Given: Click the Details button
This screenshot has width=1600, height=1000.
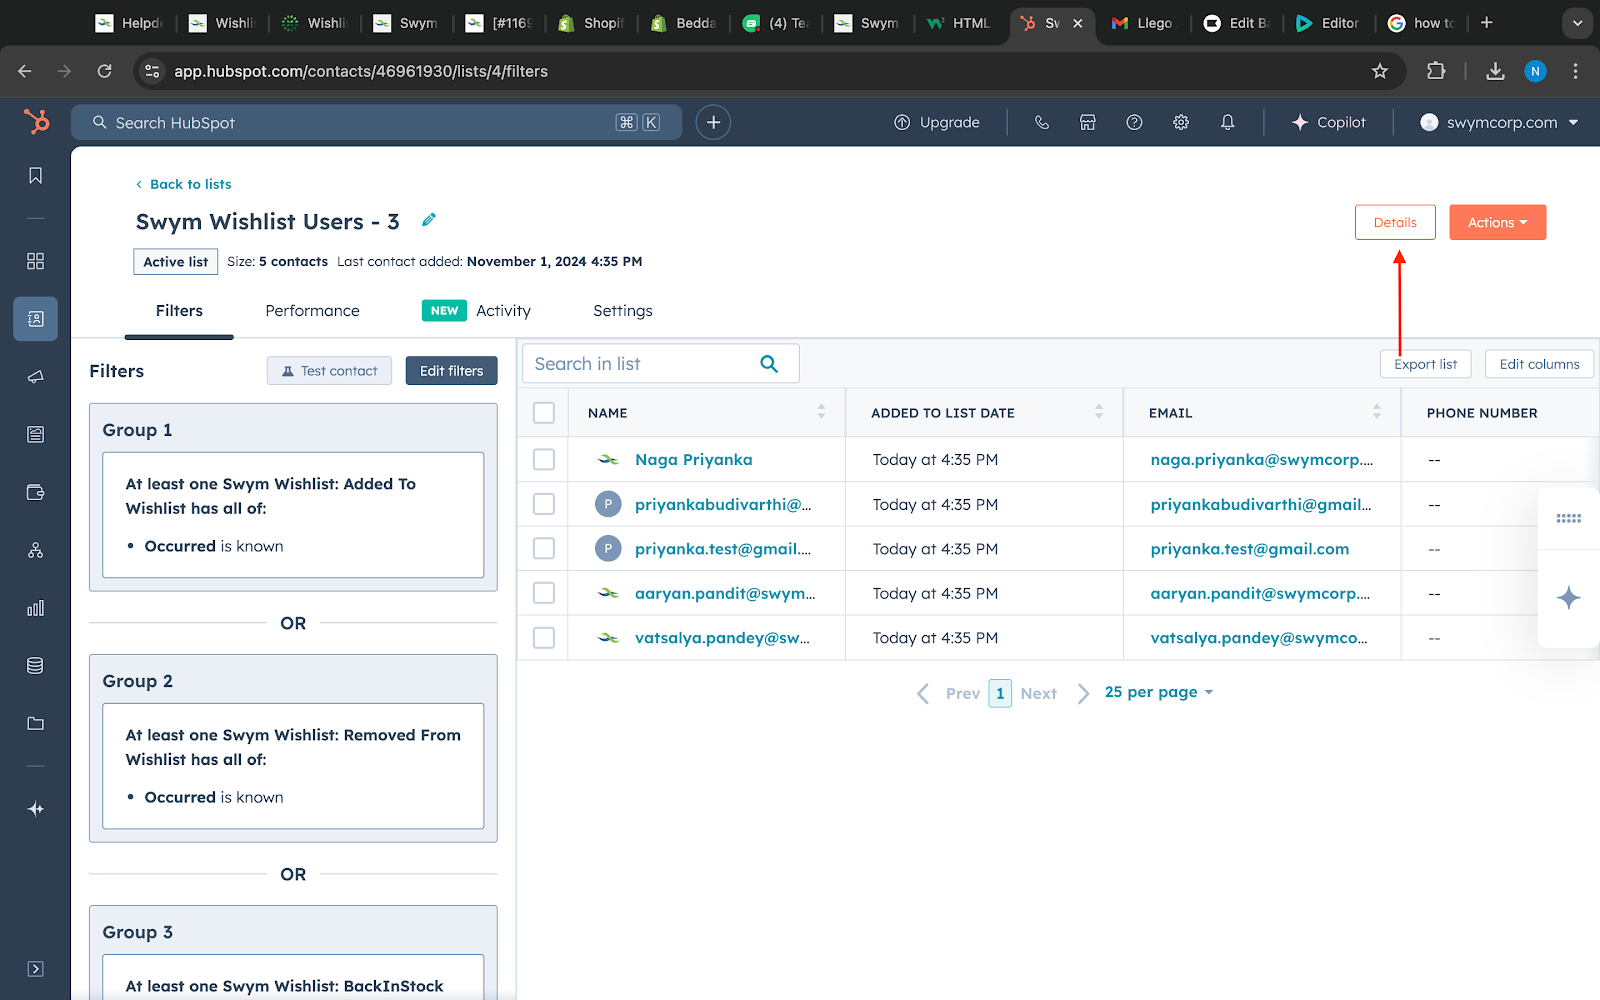Looking at the screenshot, I should click(1395, 222).
